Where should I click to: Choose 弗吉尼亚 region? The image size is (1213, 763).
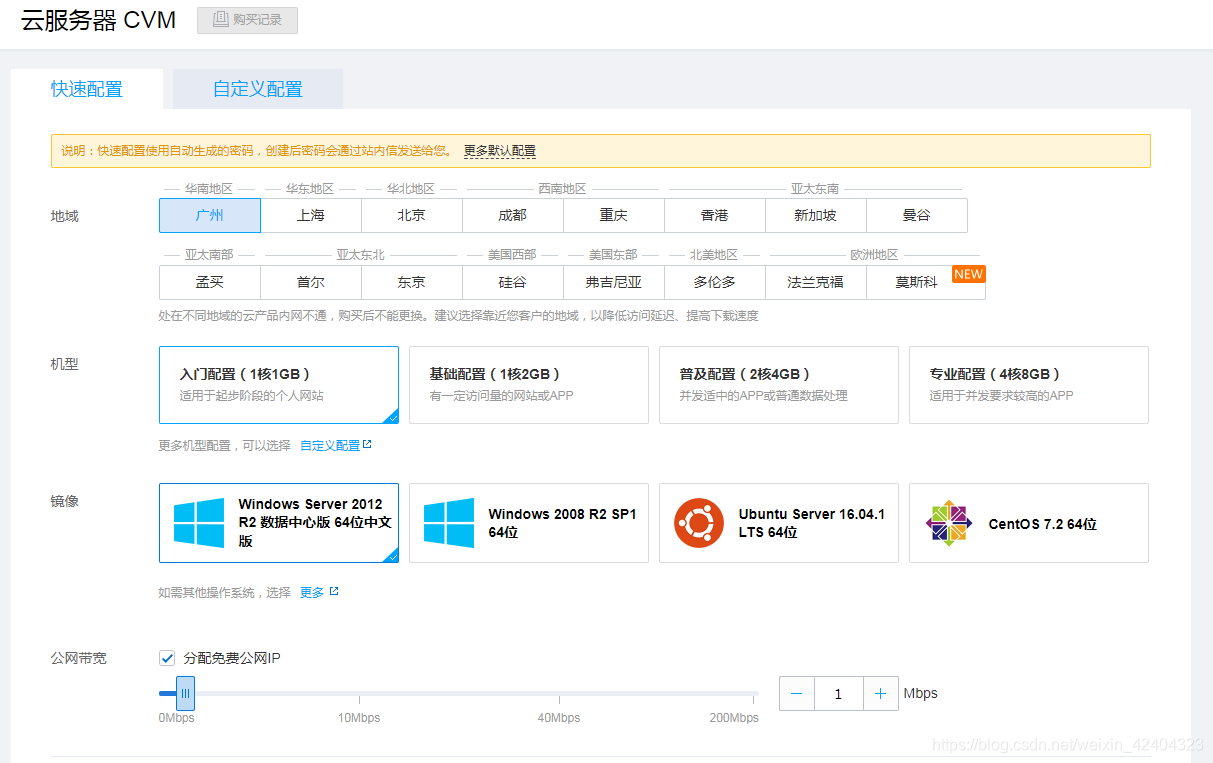tap(614, 282)
